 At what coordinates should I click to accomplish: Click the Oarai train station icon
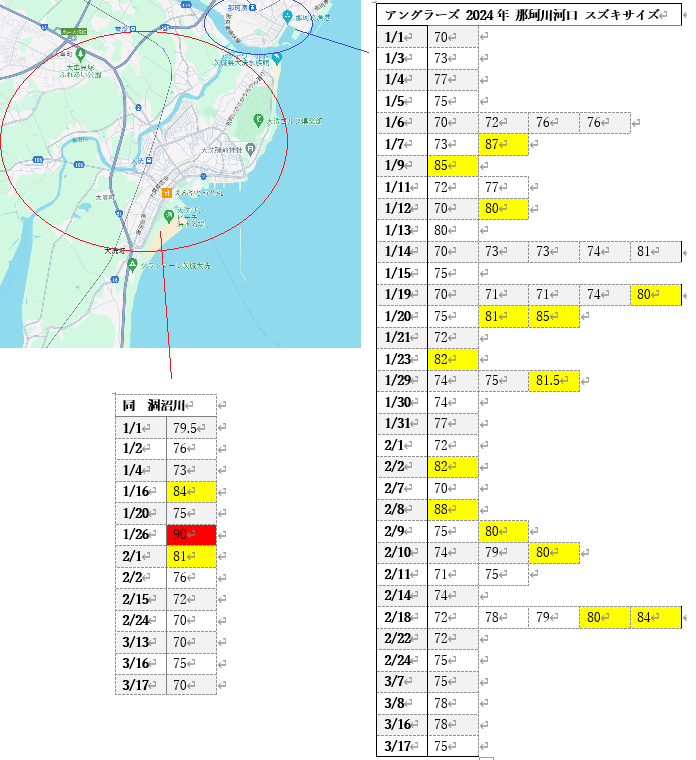click(147, 160)
